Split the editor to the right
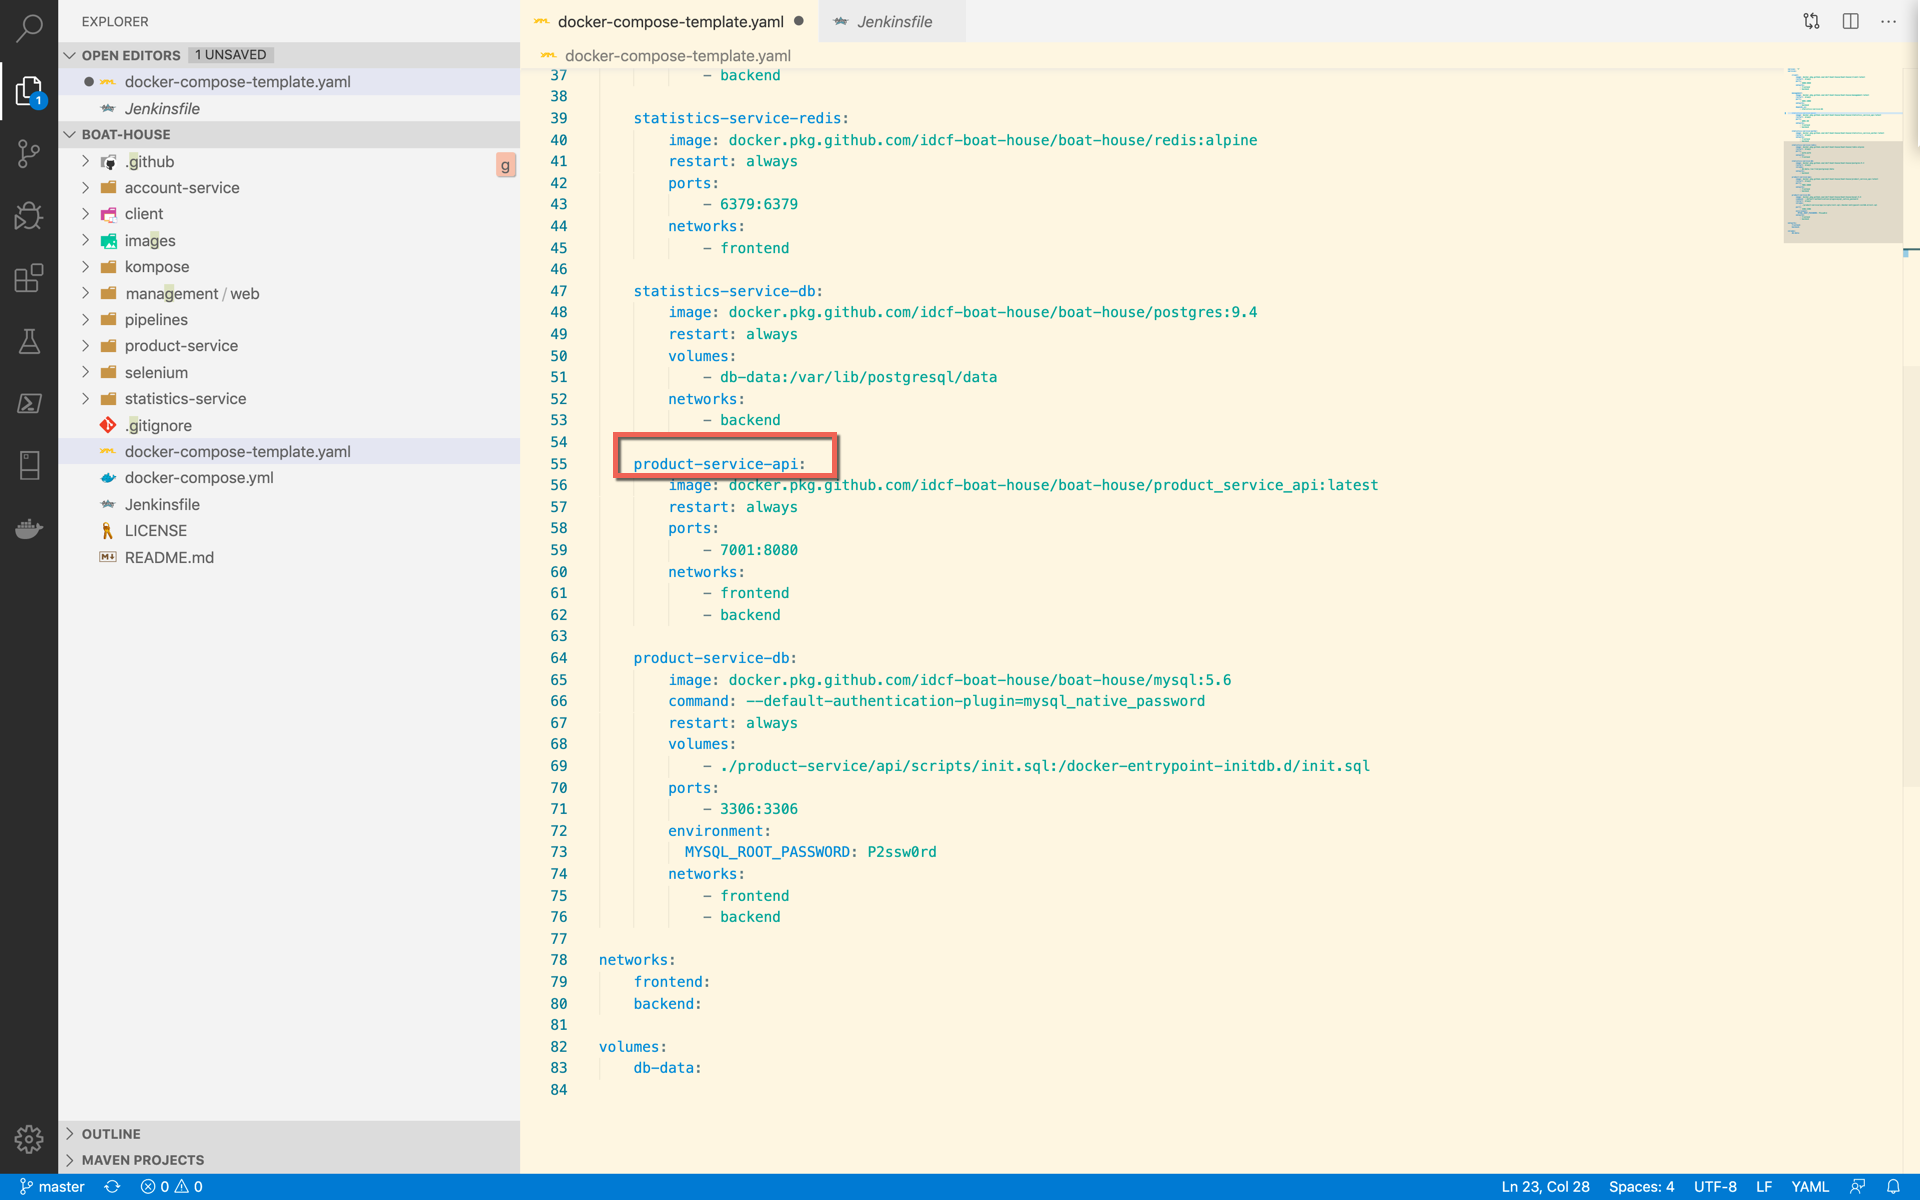1920x1200 pixels. click(x=1850, y=21)
